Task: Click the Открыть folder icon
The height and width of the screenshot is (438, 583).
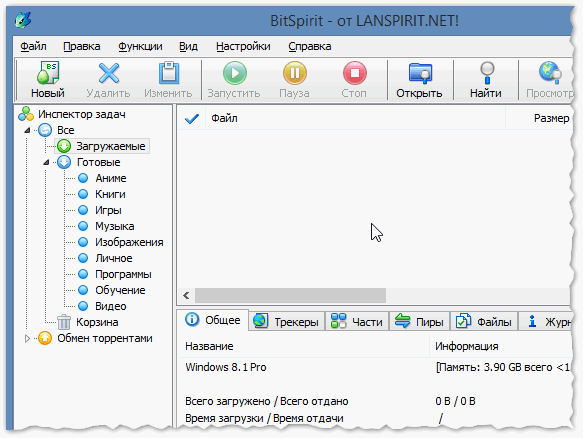Action: coord(420,73)
